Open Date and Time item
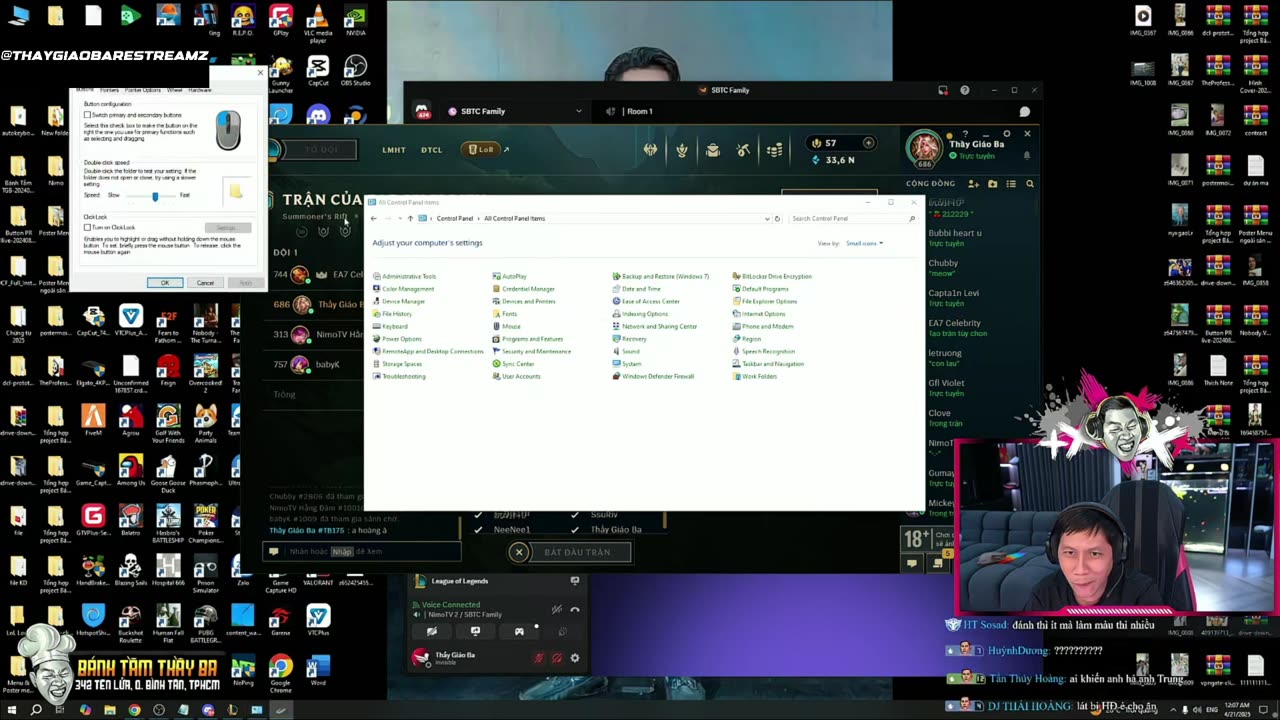Image resolution: width=1280 pixels, height=720 pixels. pos(636,289)
